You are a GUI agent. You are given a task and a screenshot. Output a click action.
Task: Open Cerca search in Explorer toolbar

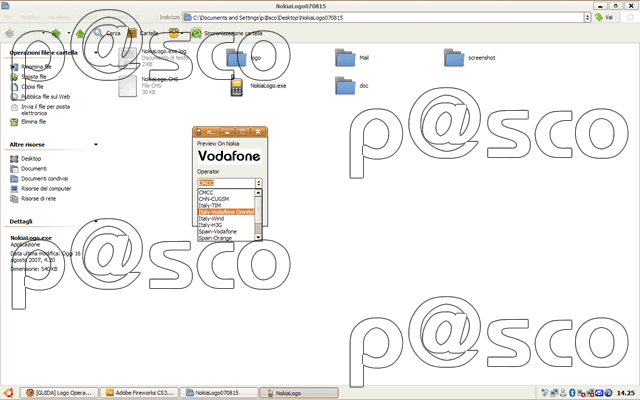tap(107, 33)
